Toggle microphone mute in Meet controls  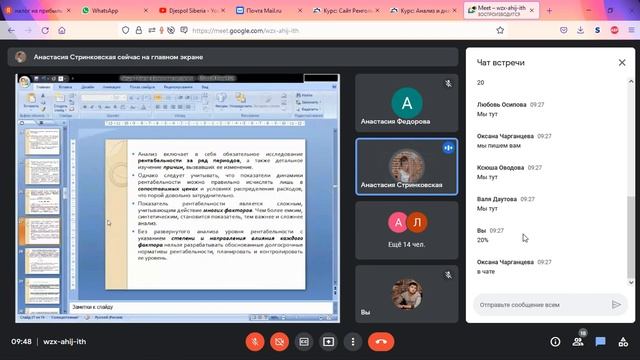point(255,342)
